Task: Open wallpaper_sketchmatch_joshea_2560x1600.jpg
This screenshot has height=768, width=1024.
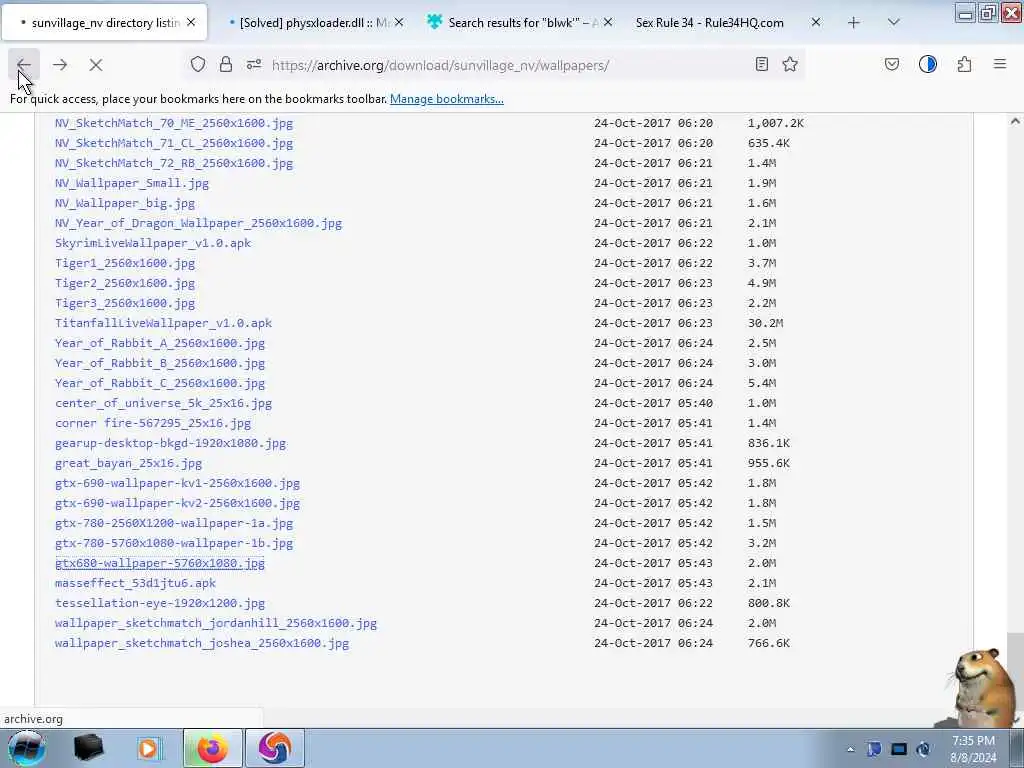Action: 202,643
